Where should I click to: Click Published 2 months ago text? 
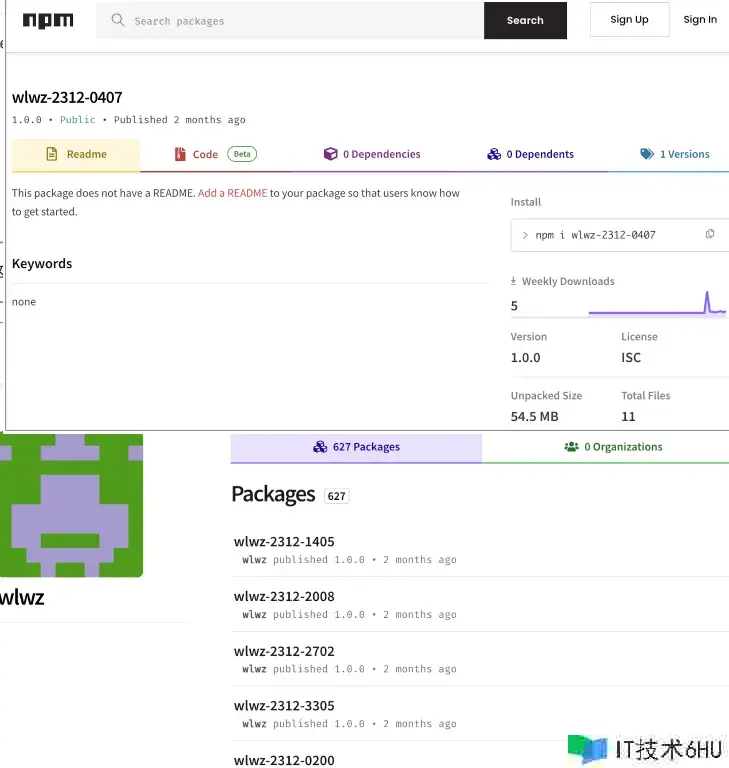click(x=180, y=120)
